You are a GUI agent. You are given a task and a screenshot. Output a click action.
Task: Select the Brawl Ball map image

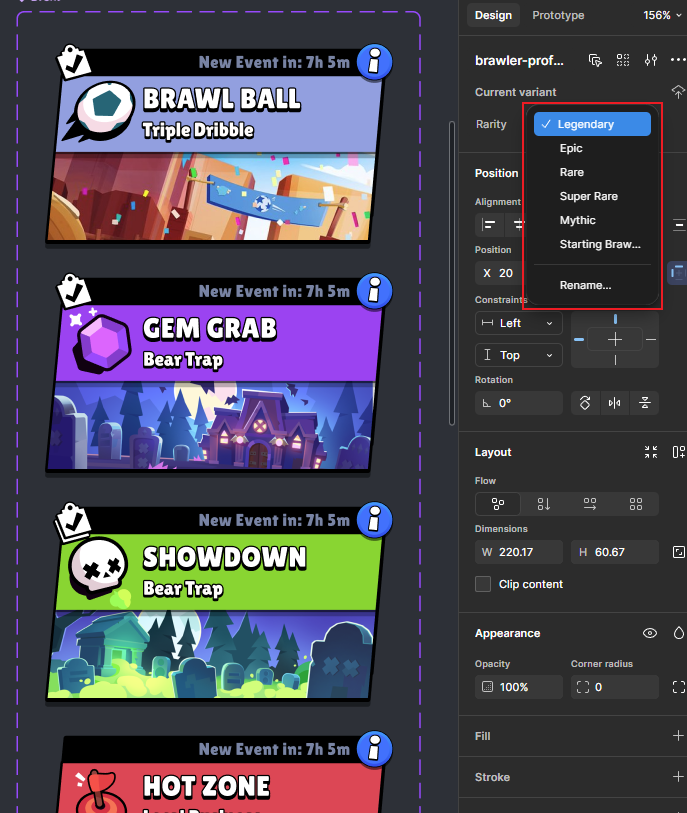click(x=211, y=197)
